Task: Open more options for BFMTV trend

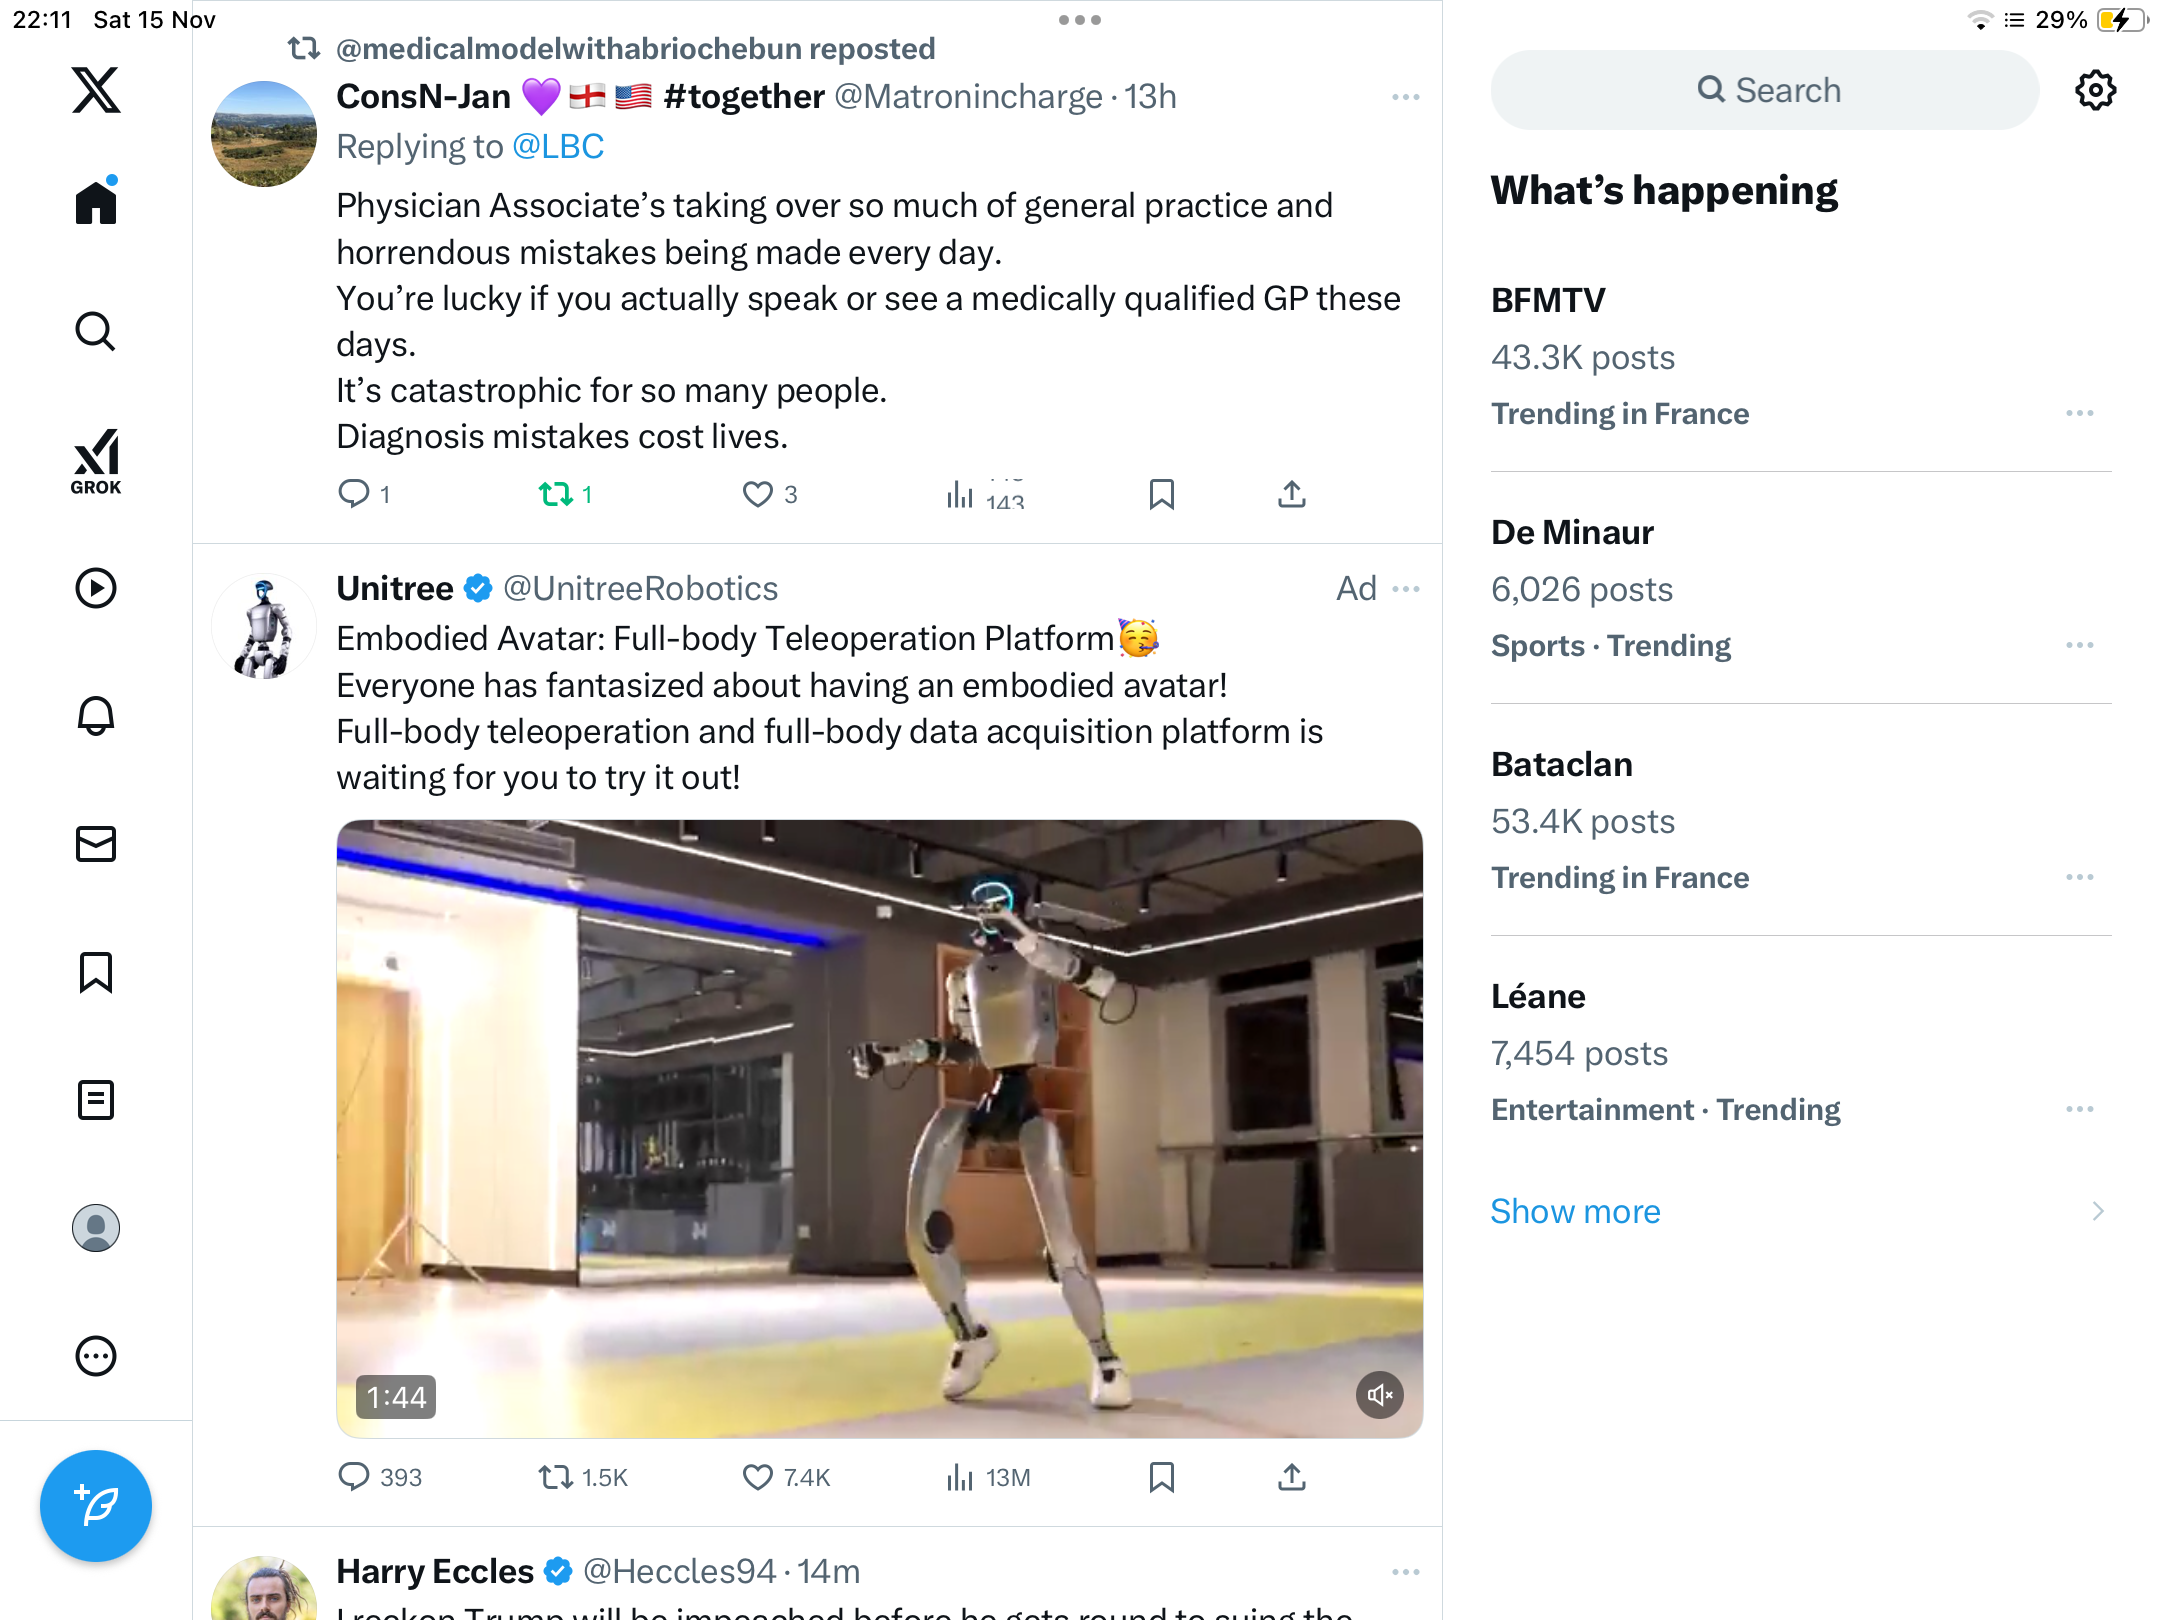Action: 2079,414
